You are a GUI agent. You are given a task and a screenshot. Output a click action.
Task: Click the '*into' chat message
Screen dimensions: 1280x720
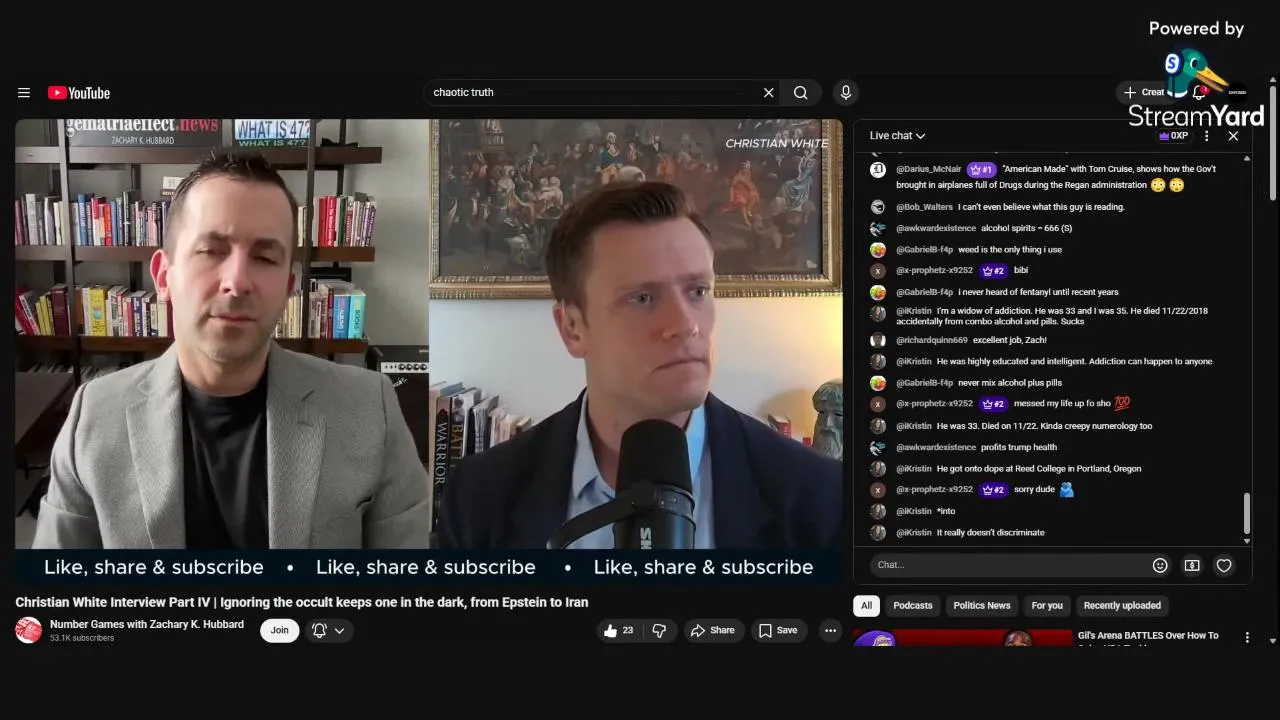(x=946, y=511)
